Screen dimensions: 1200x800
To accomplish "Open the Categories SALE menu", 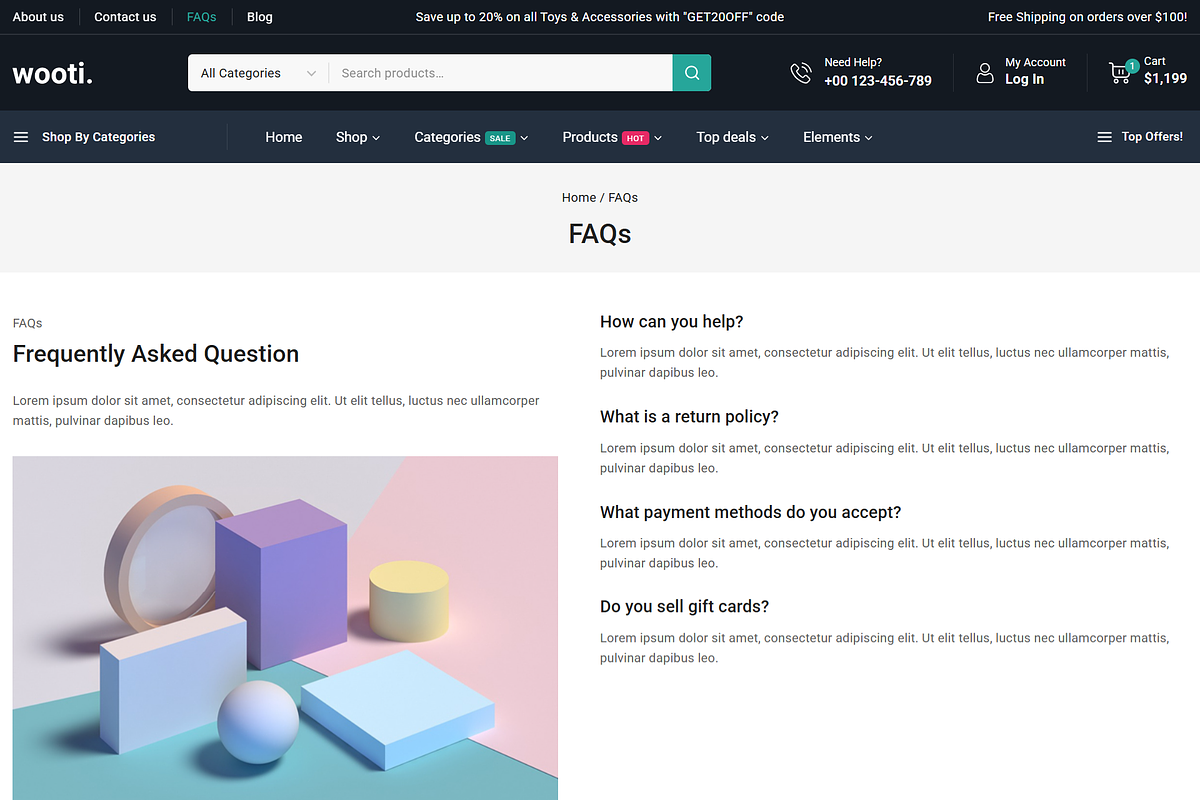I will point(471,137).
